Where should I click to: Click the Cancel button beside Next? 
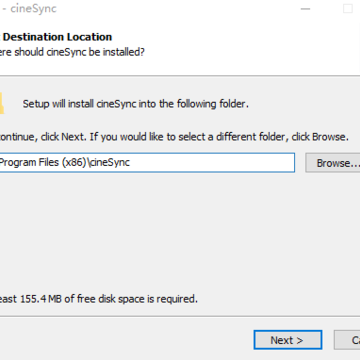click(347, 340)
